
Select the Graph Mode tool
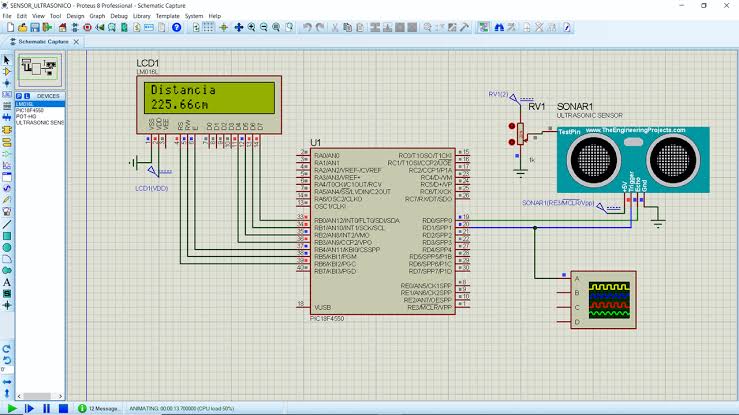tap(7, 165)
